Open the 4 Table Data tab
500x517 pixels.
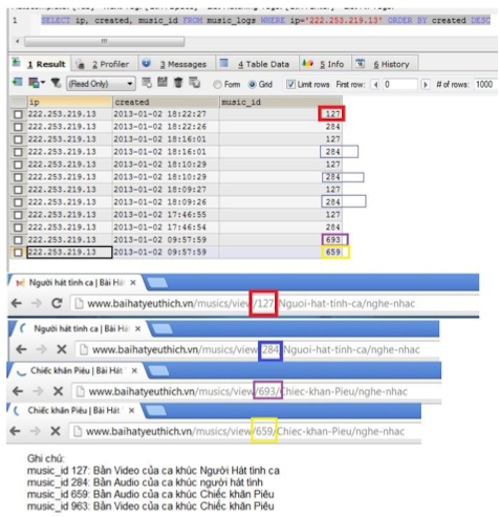257,64
